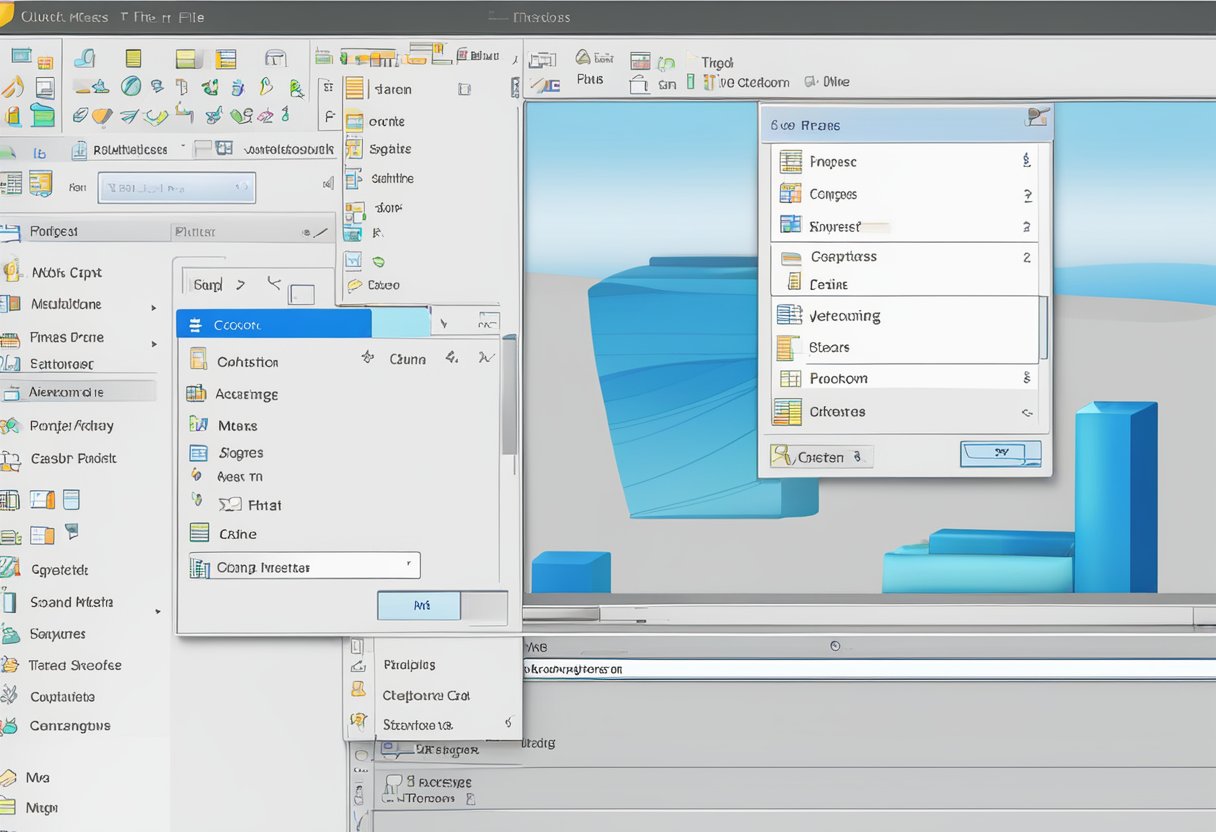Click the icon beside the Acaemge entry
The image size is (1216, 832).
[x=196, y=394]
